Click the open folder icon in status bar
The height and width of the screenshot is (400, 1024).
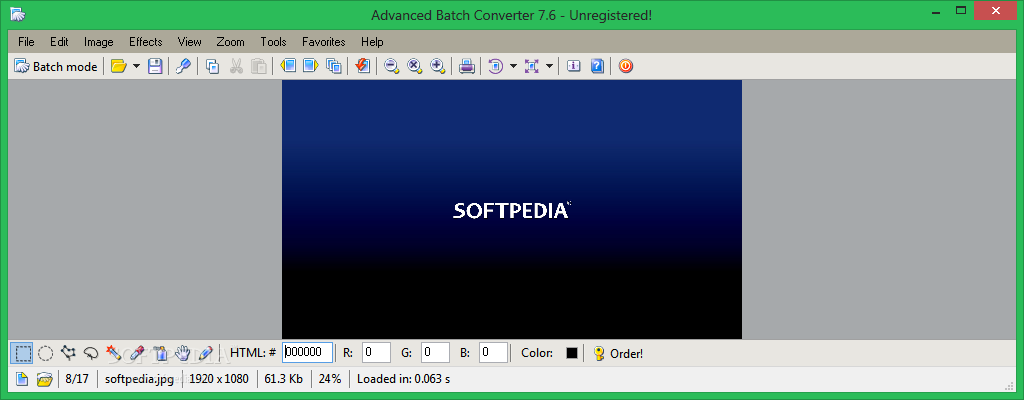click(44, 379)
